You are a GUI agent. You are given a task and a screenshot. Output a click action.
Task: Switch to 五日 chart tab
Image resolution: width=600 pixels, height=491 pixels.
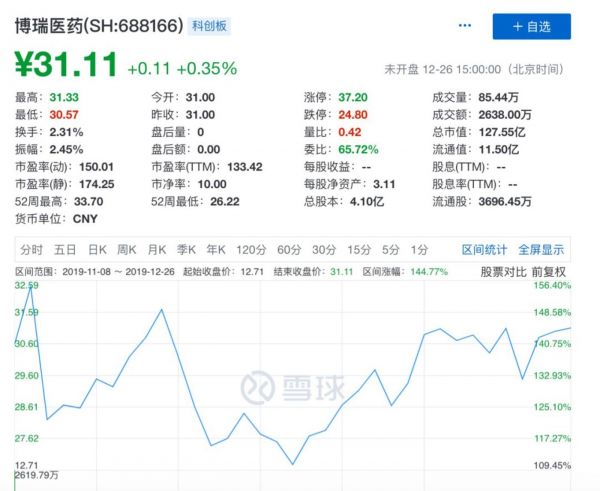coord(65,249)
